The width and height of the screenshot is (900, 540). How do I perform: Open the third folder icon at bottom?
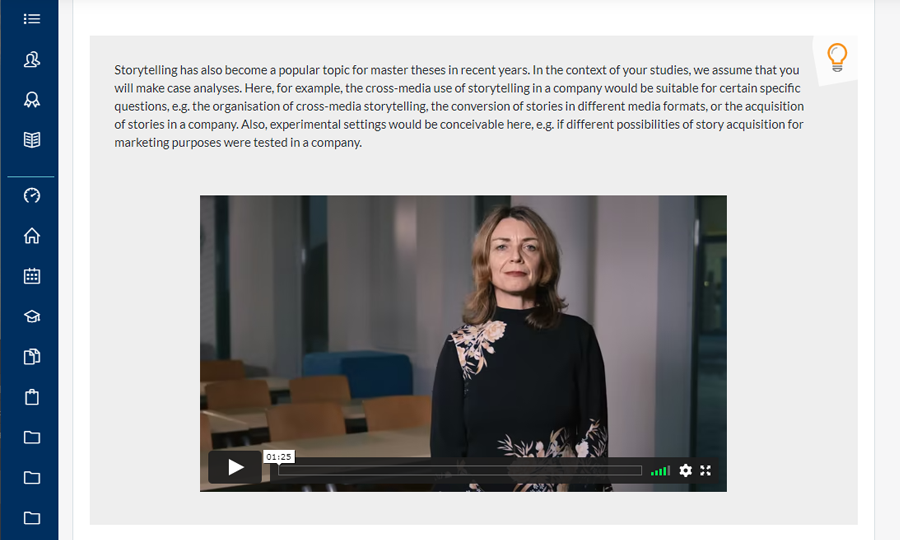pyautogui.click(x=32, y=518)
